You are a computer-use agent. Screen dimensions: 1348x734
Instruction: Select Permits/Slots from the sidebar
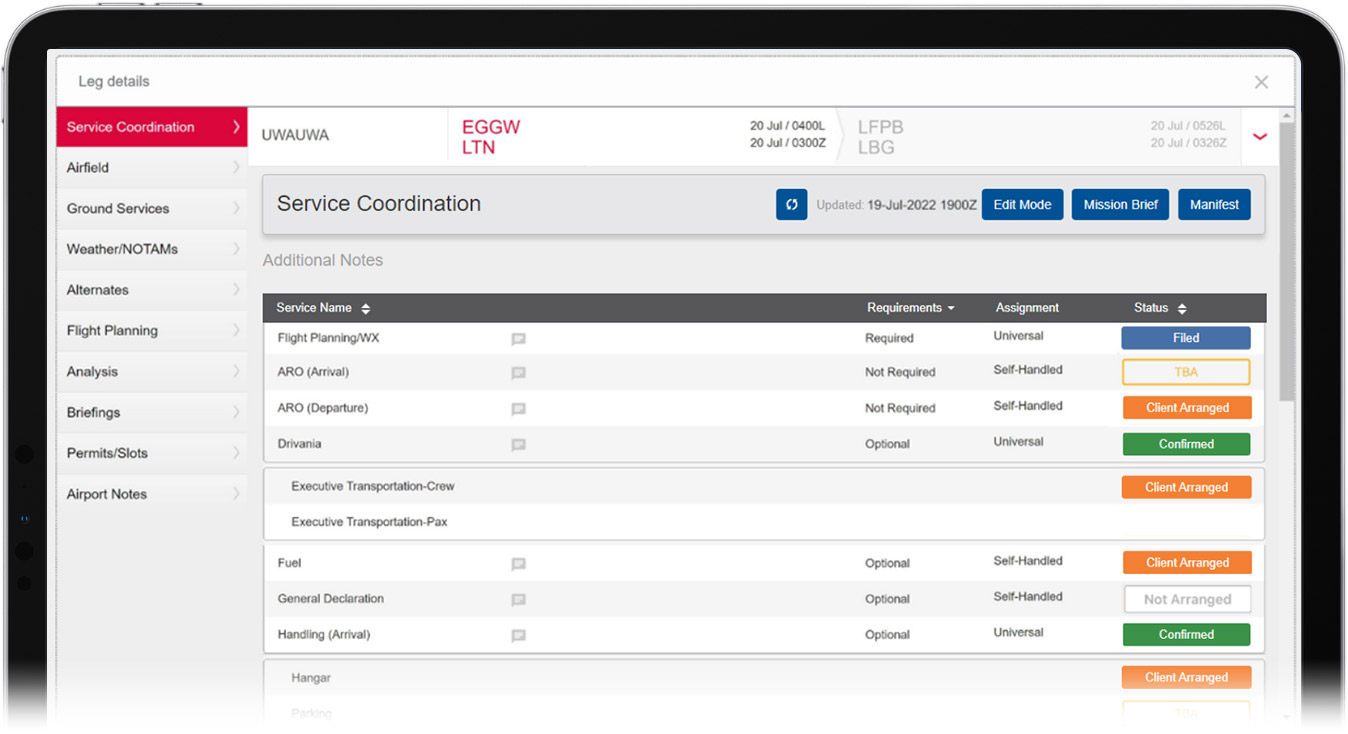152,453
